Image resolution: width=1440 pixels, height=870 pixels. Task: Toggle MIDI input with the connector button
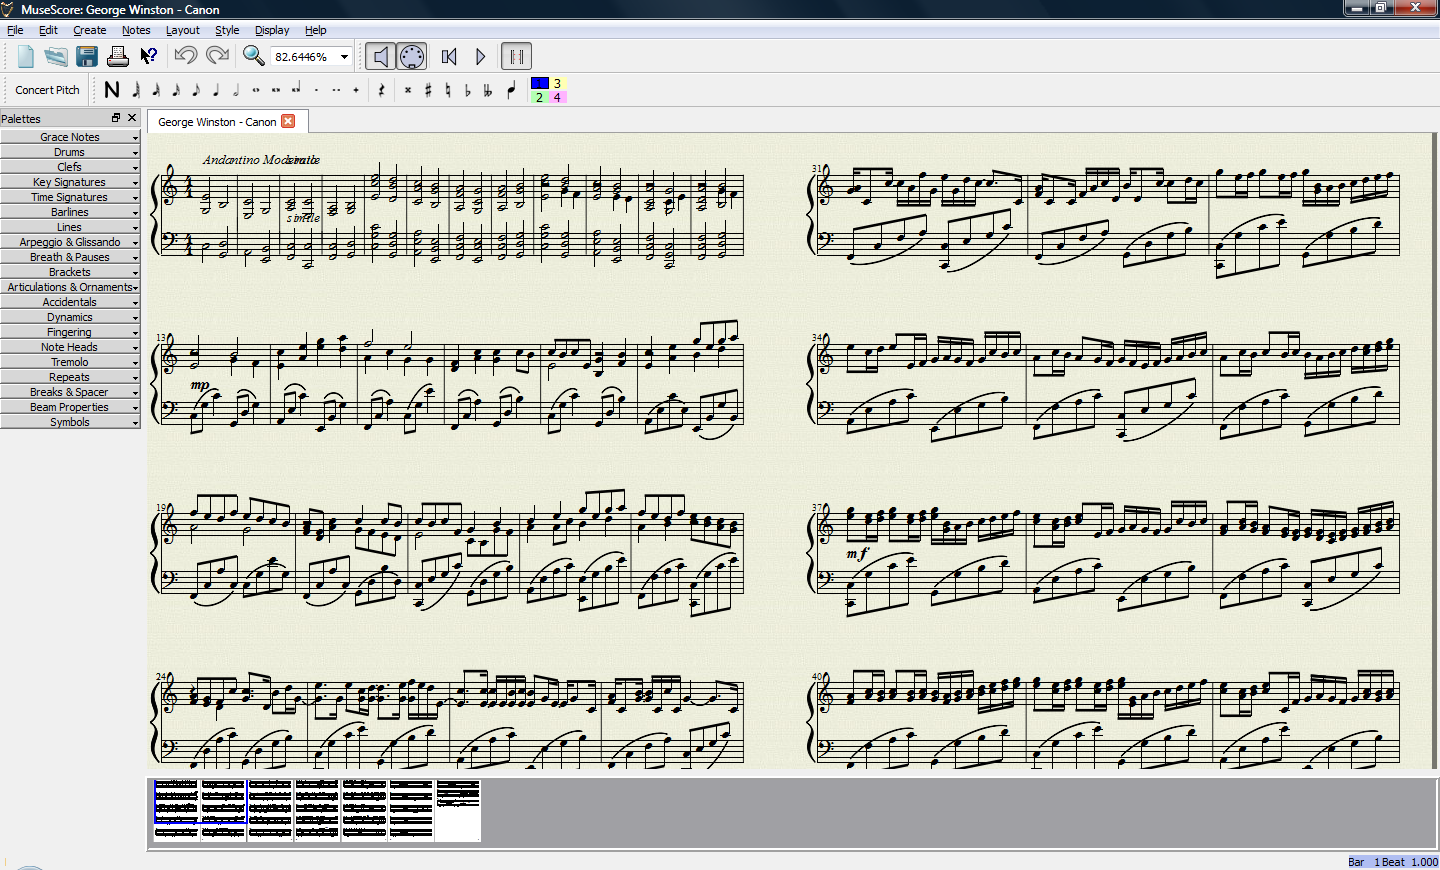tap(412, 57)
